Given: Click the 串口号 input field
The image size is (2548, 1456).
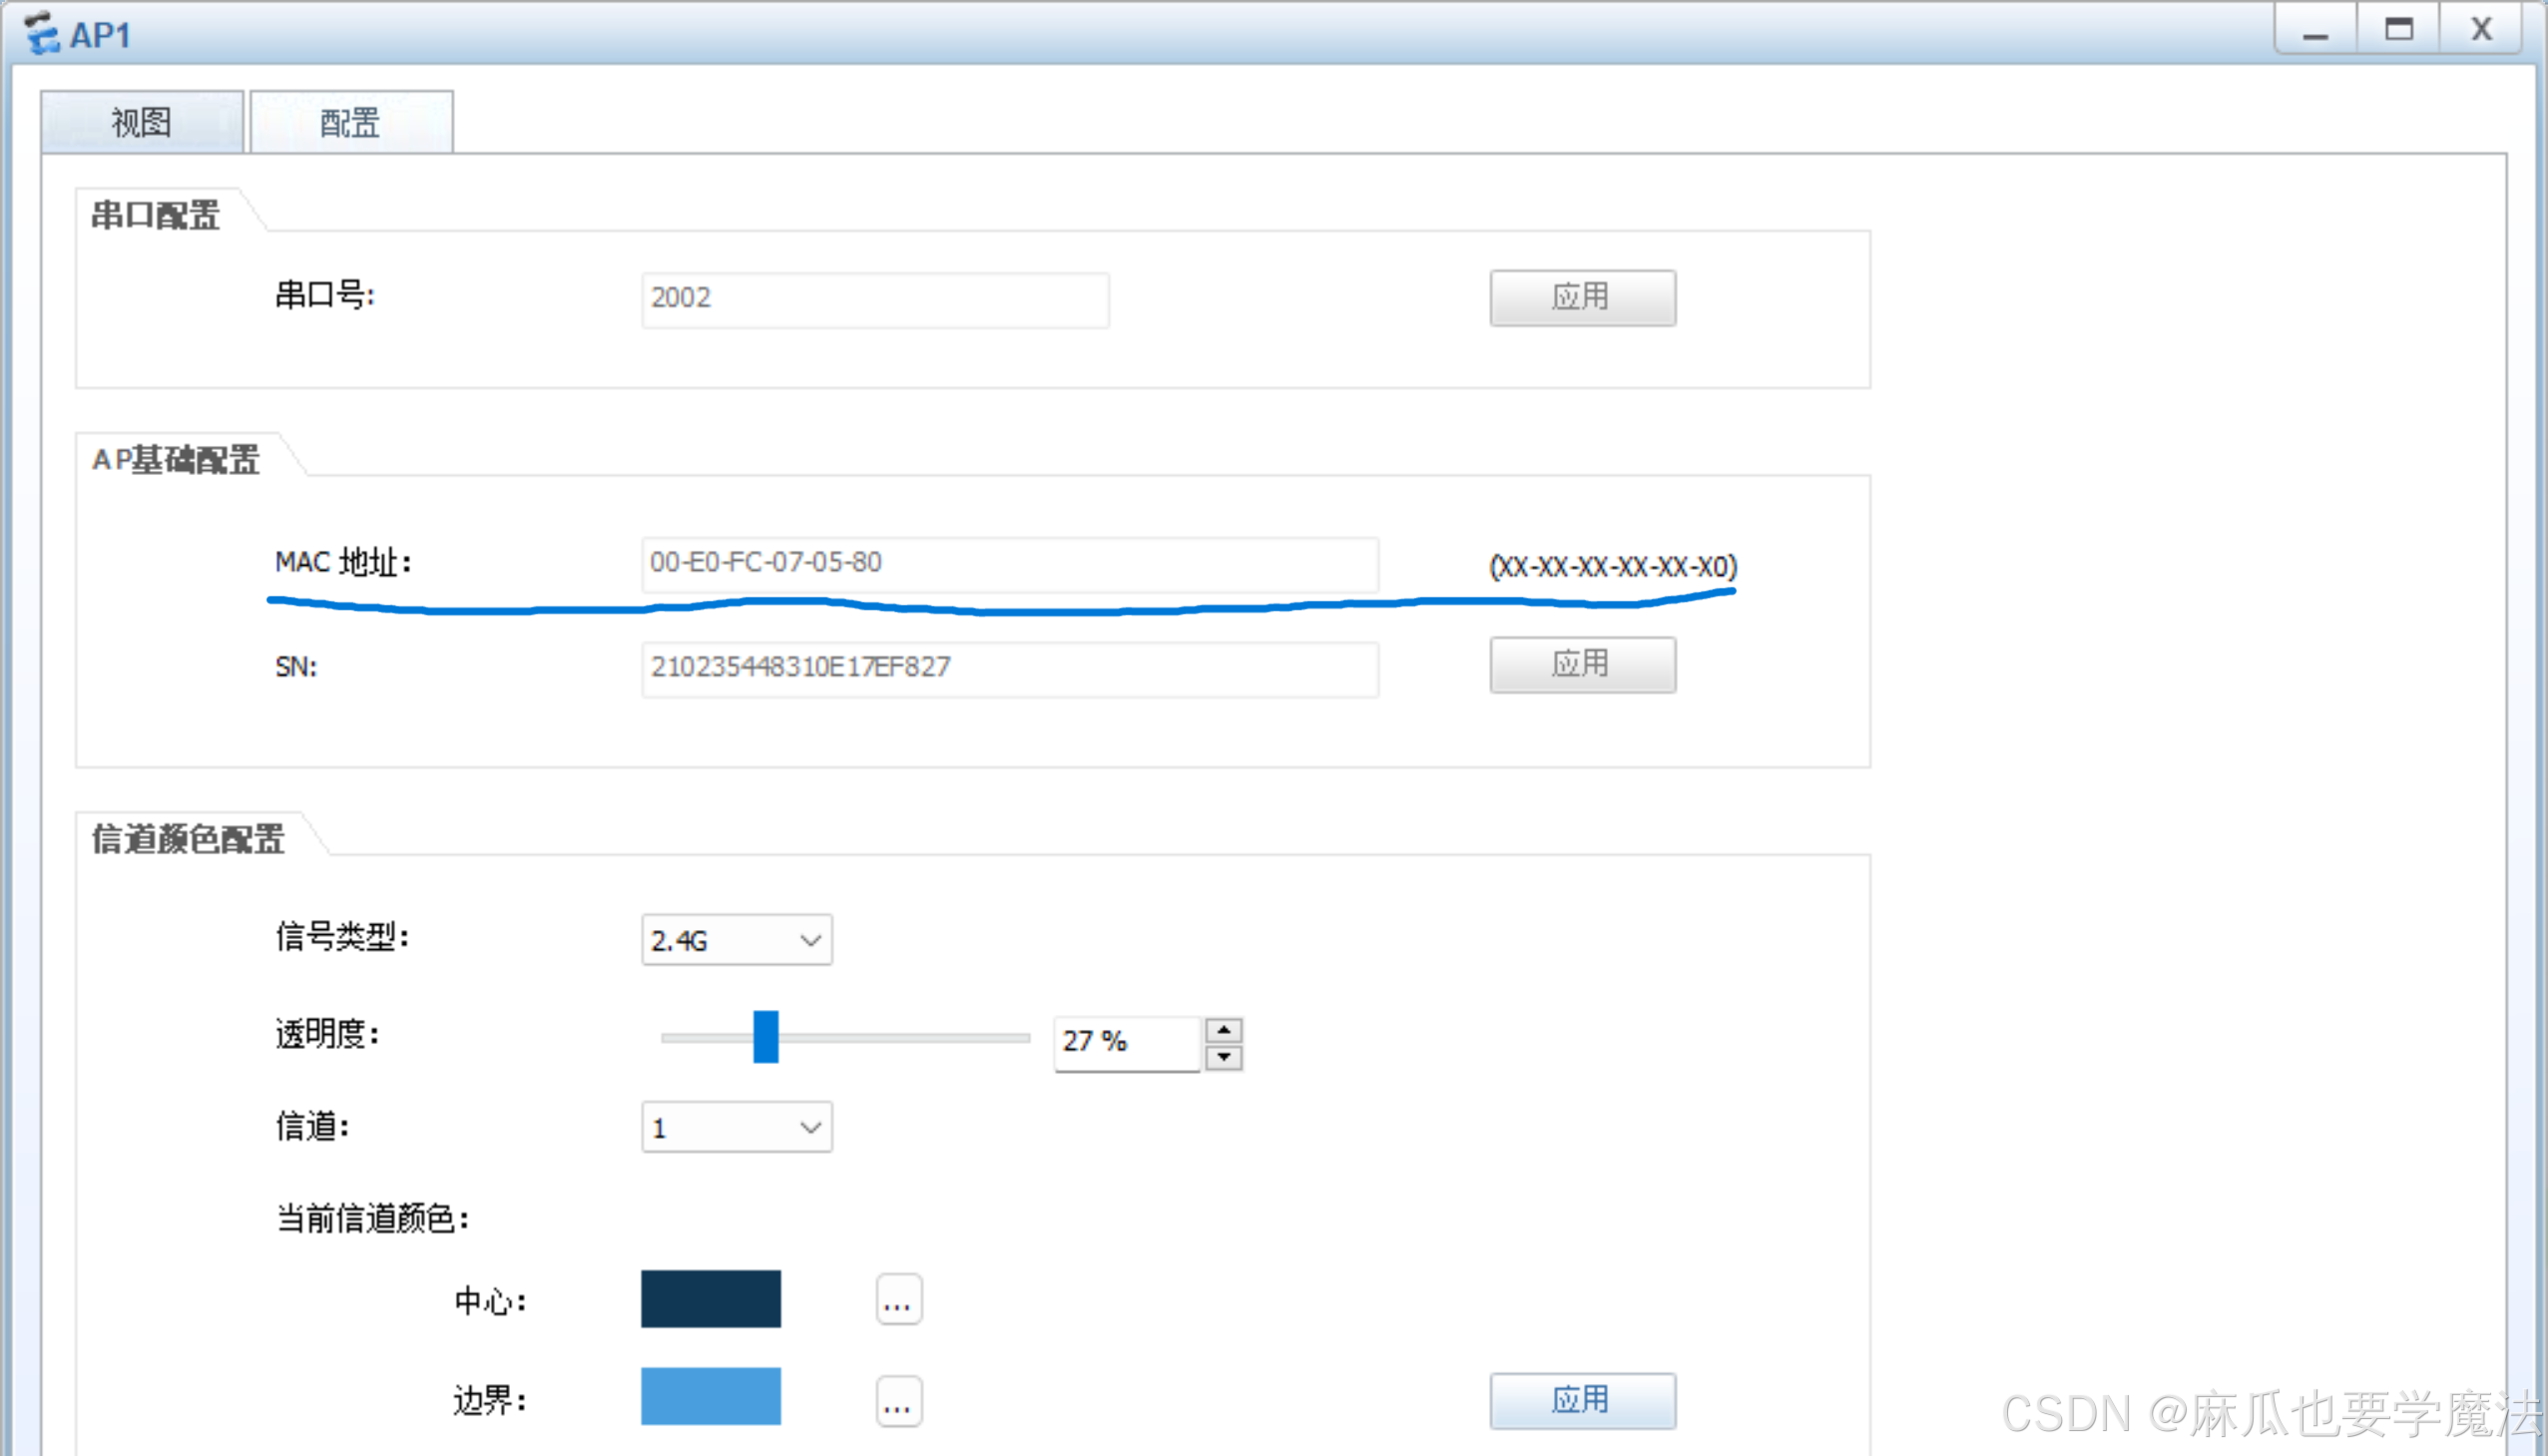Looking at the screenshot, I should (874, 299).
